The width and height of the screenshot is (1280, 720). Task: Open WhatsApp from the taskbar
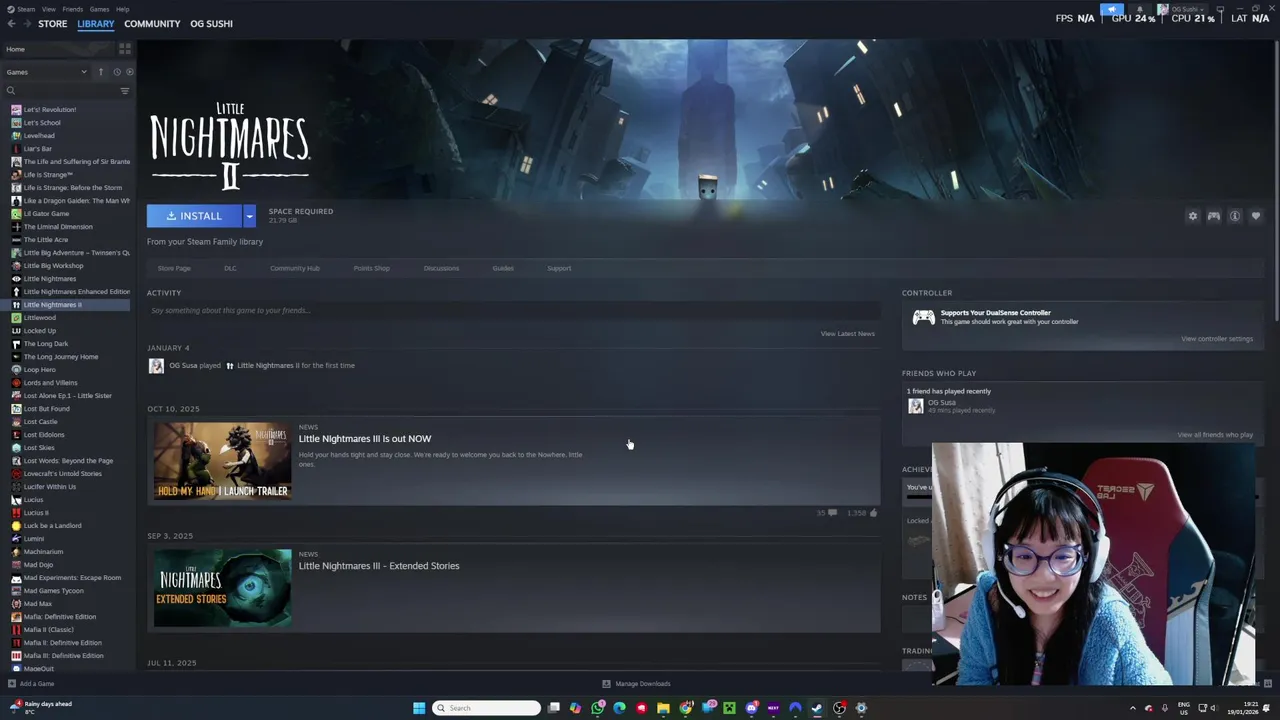click(x=598, y=708)
